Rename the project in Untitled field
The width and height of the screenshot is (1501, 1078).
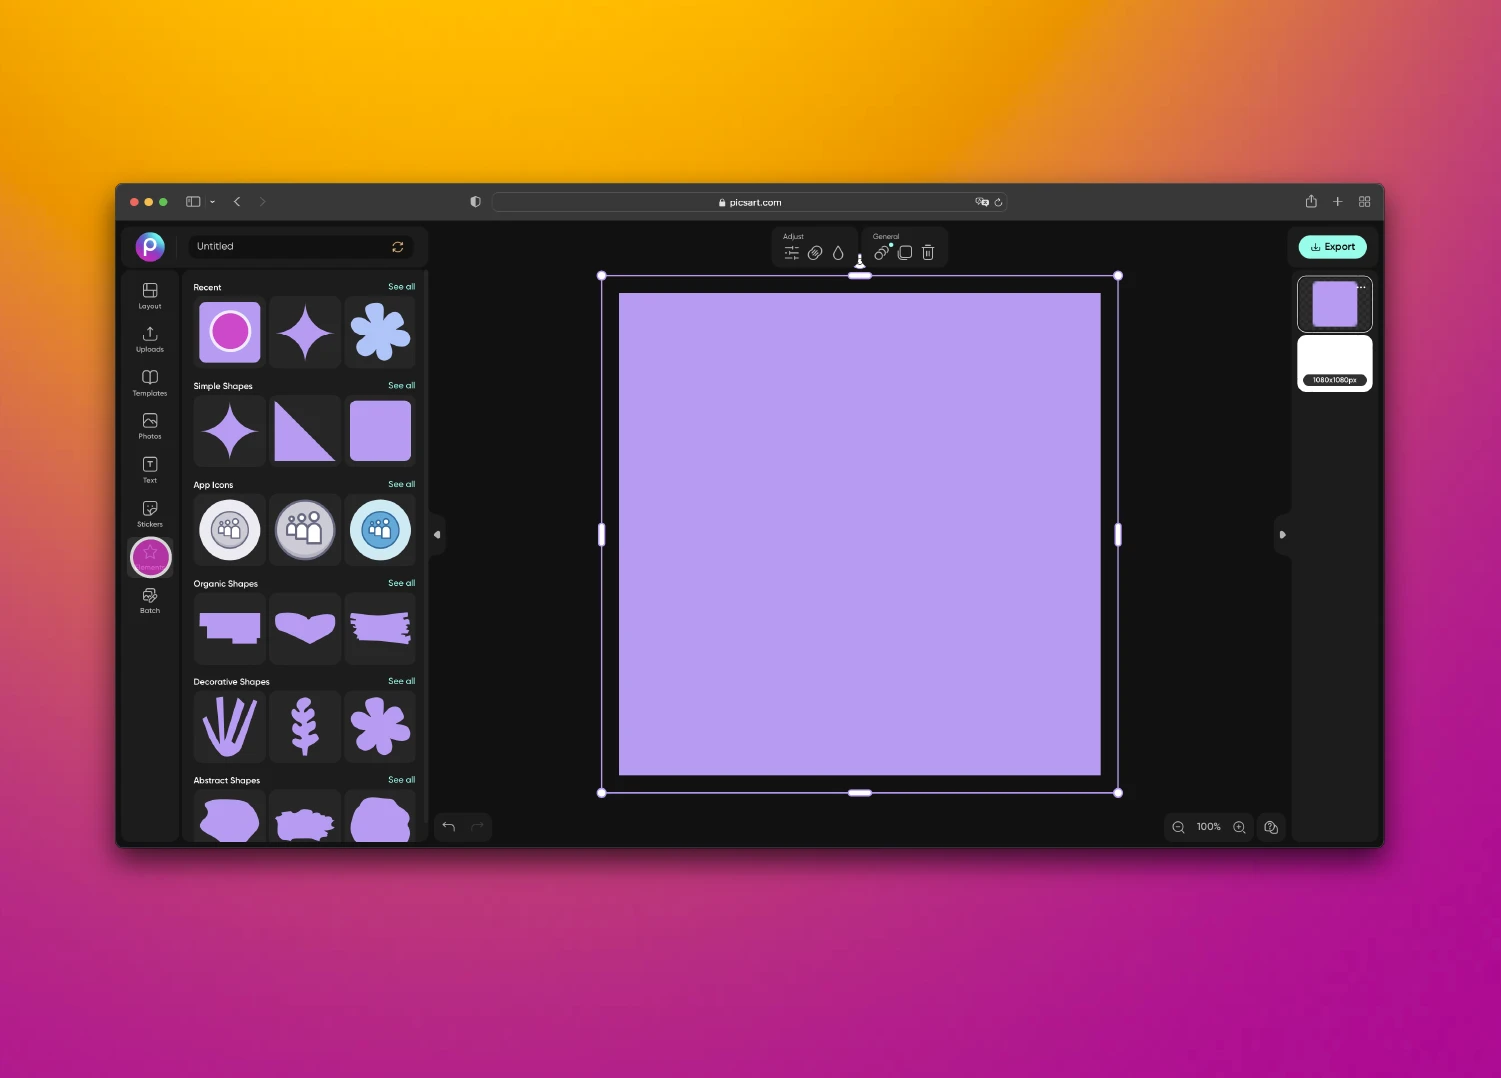pos(290,246)
